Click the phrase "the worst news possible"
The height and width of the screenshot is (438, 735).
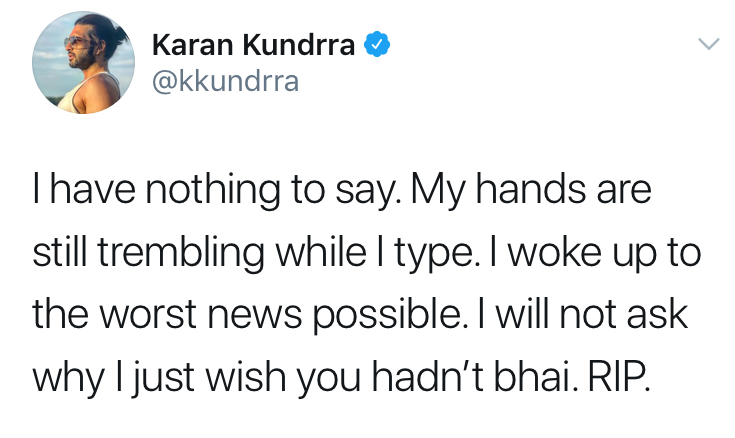pyautogui.click(x=247, y=315)
